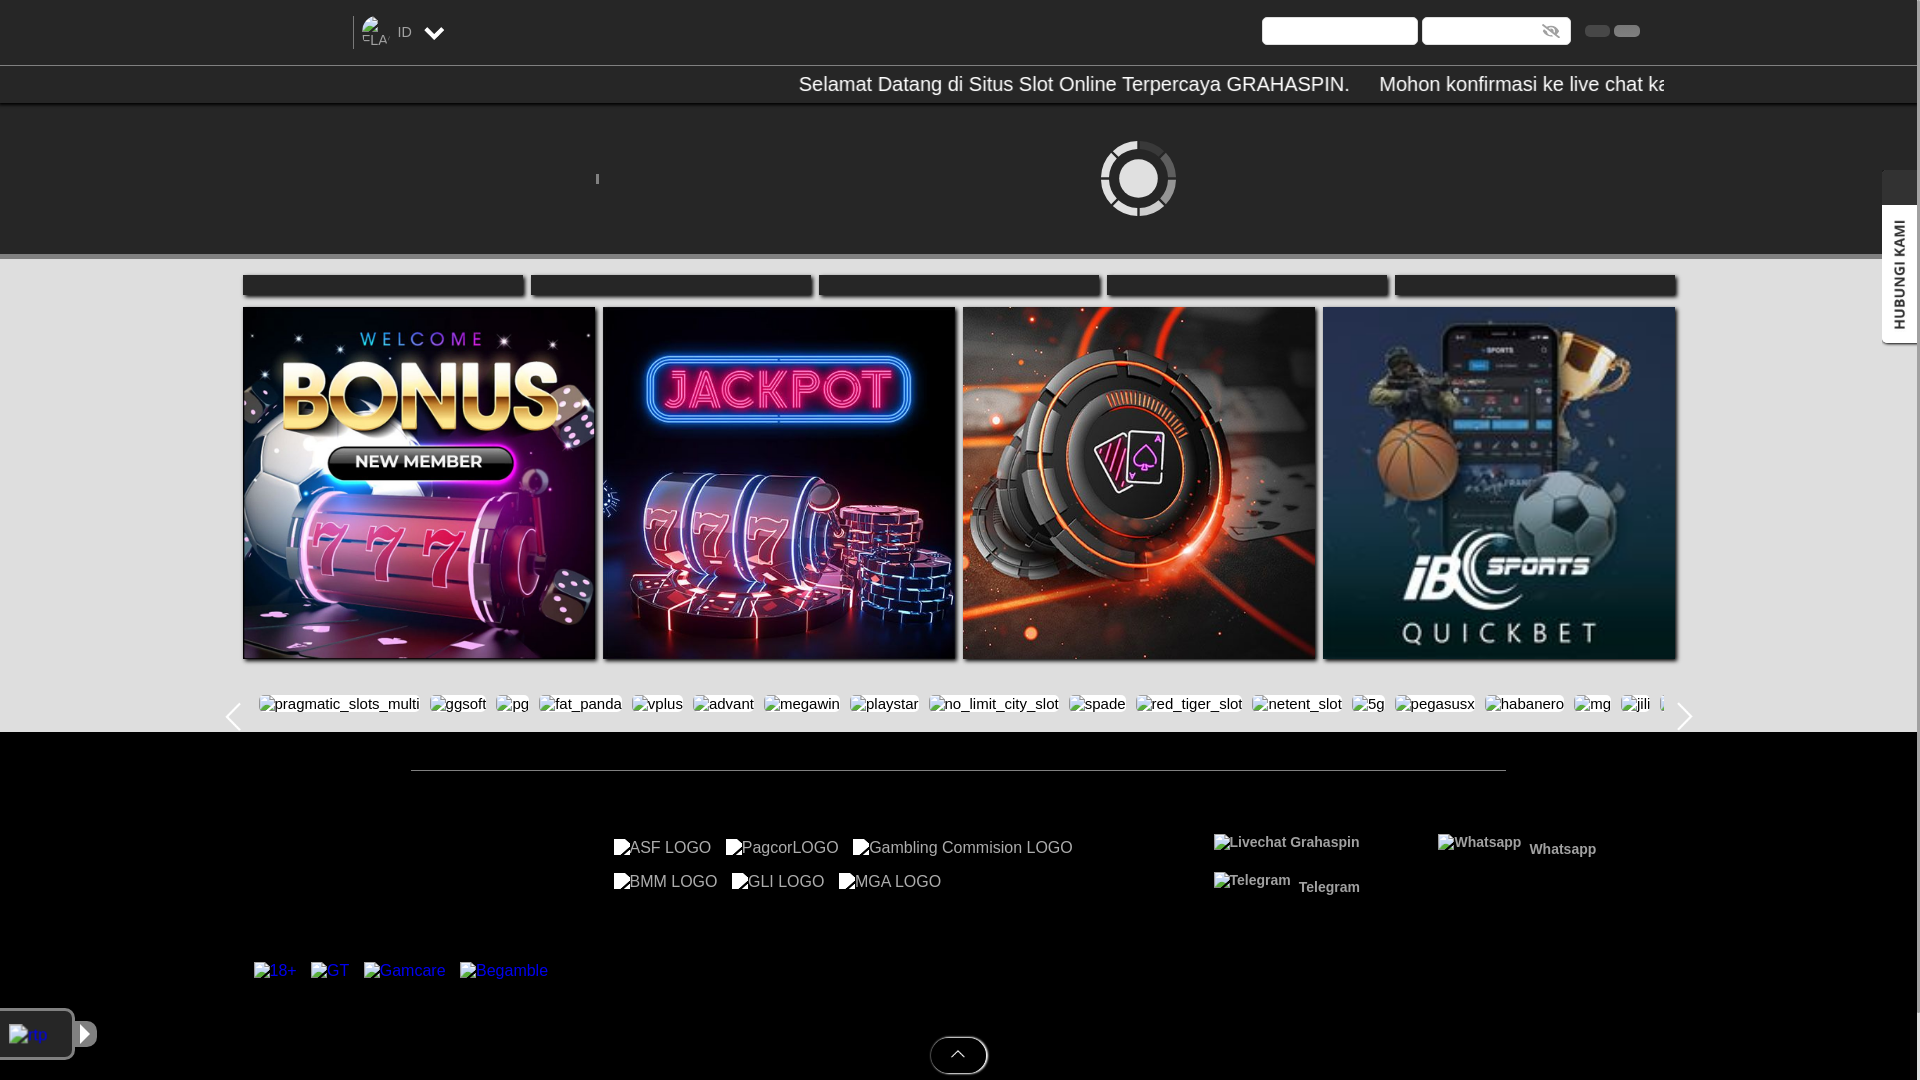1920x1080 pixels.
Task: Open the Telegram contact link
Action: pyautogui.click(x=1287, y=884)
